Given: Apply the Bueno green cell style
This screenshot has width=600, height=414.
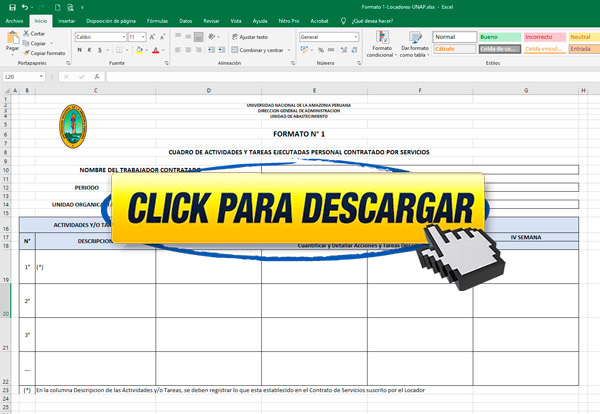Looking at the screenshot, I should 498,36.
